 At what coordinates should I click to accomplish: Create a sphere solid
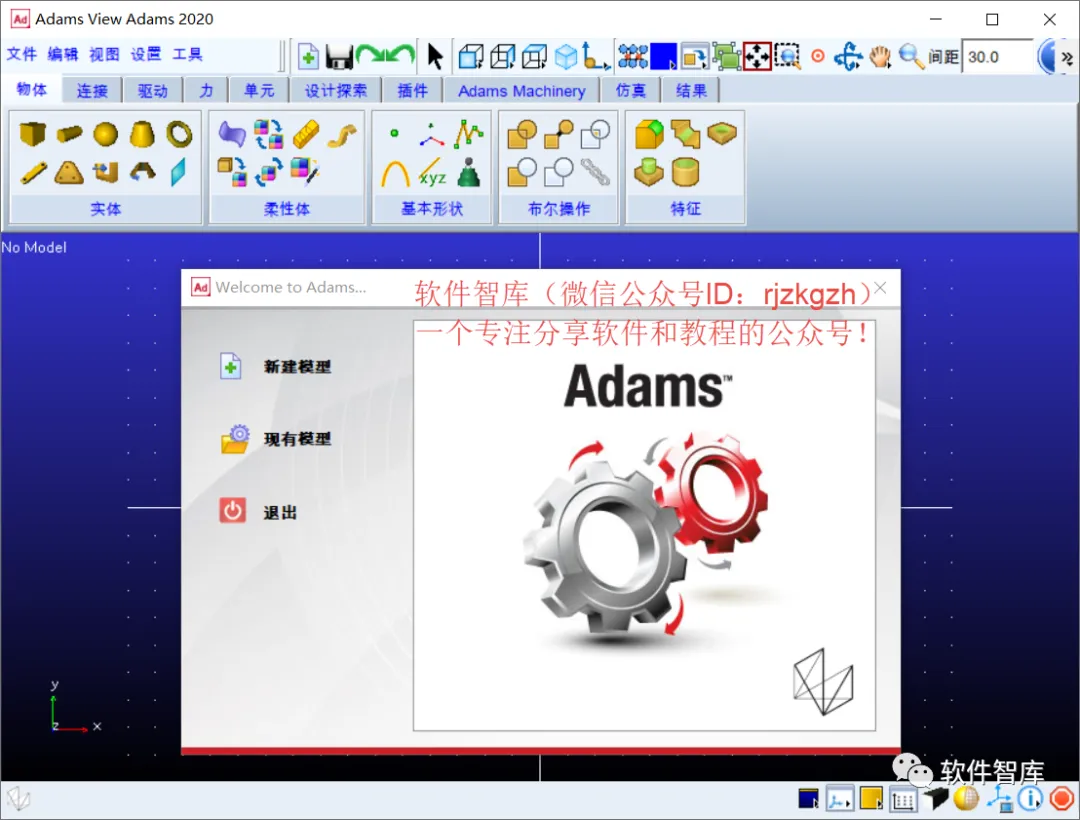click(105, 134)
